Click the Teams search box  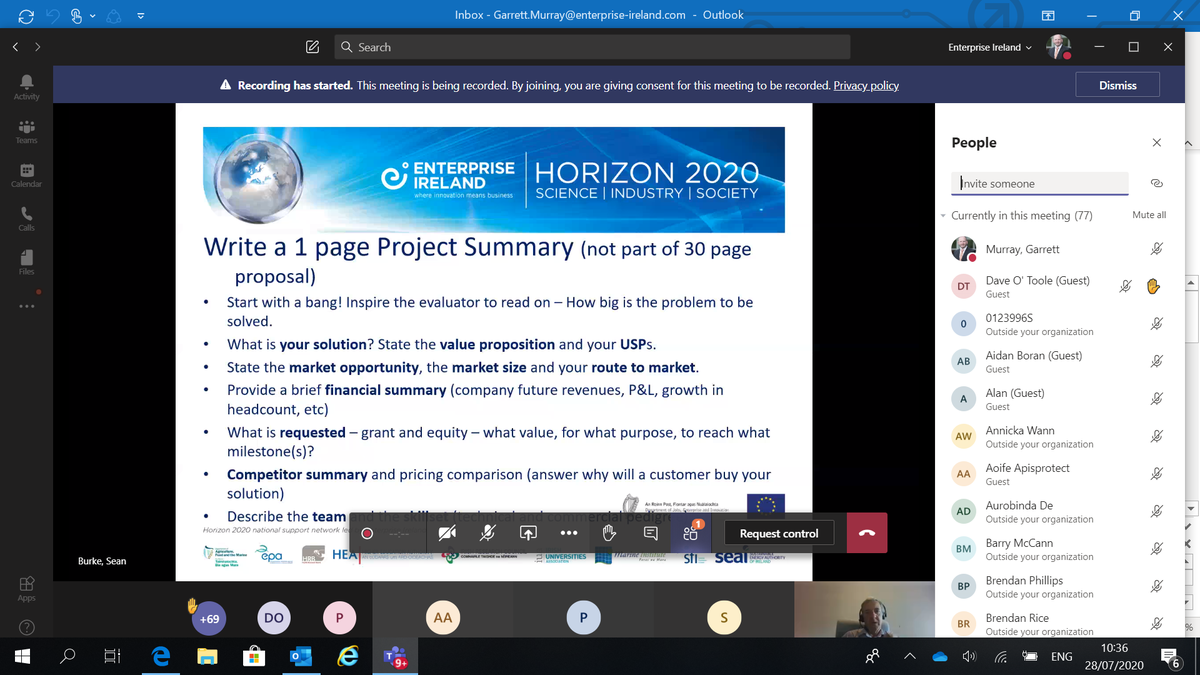click(592, 47)
